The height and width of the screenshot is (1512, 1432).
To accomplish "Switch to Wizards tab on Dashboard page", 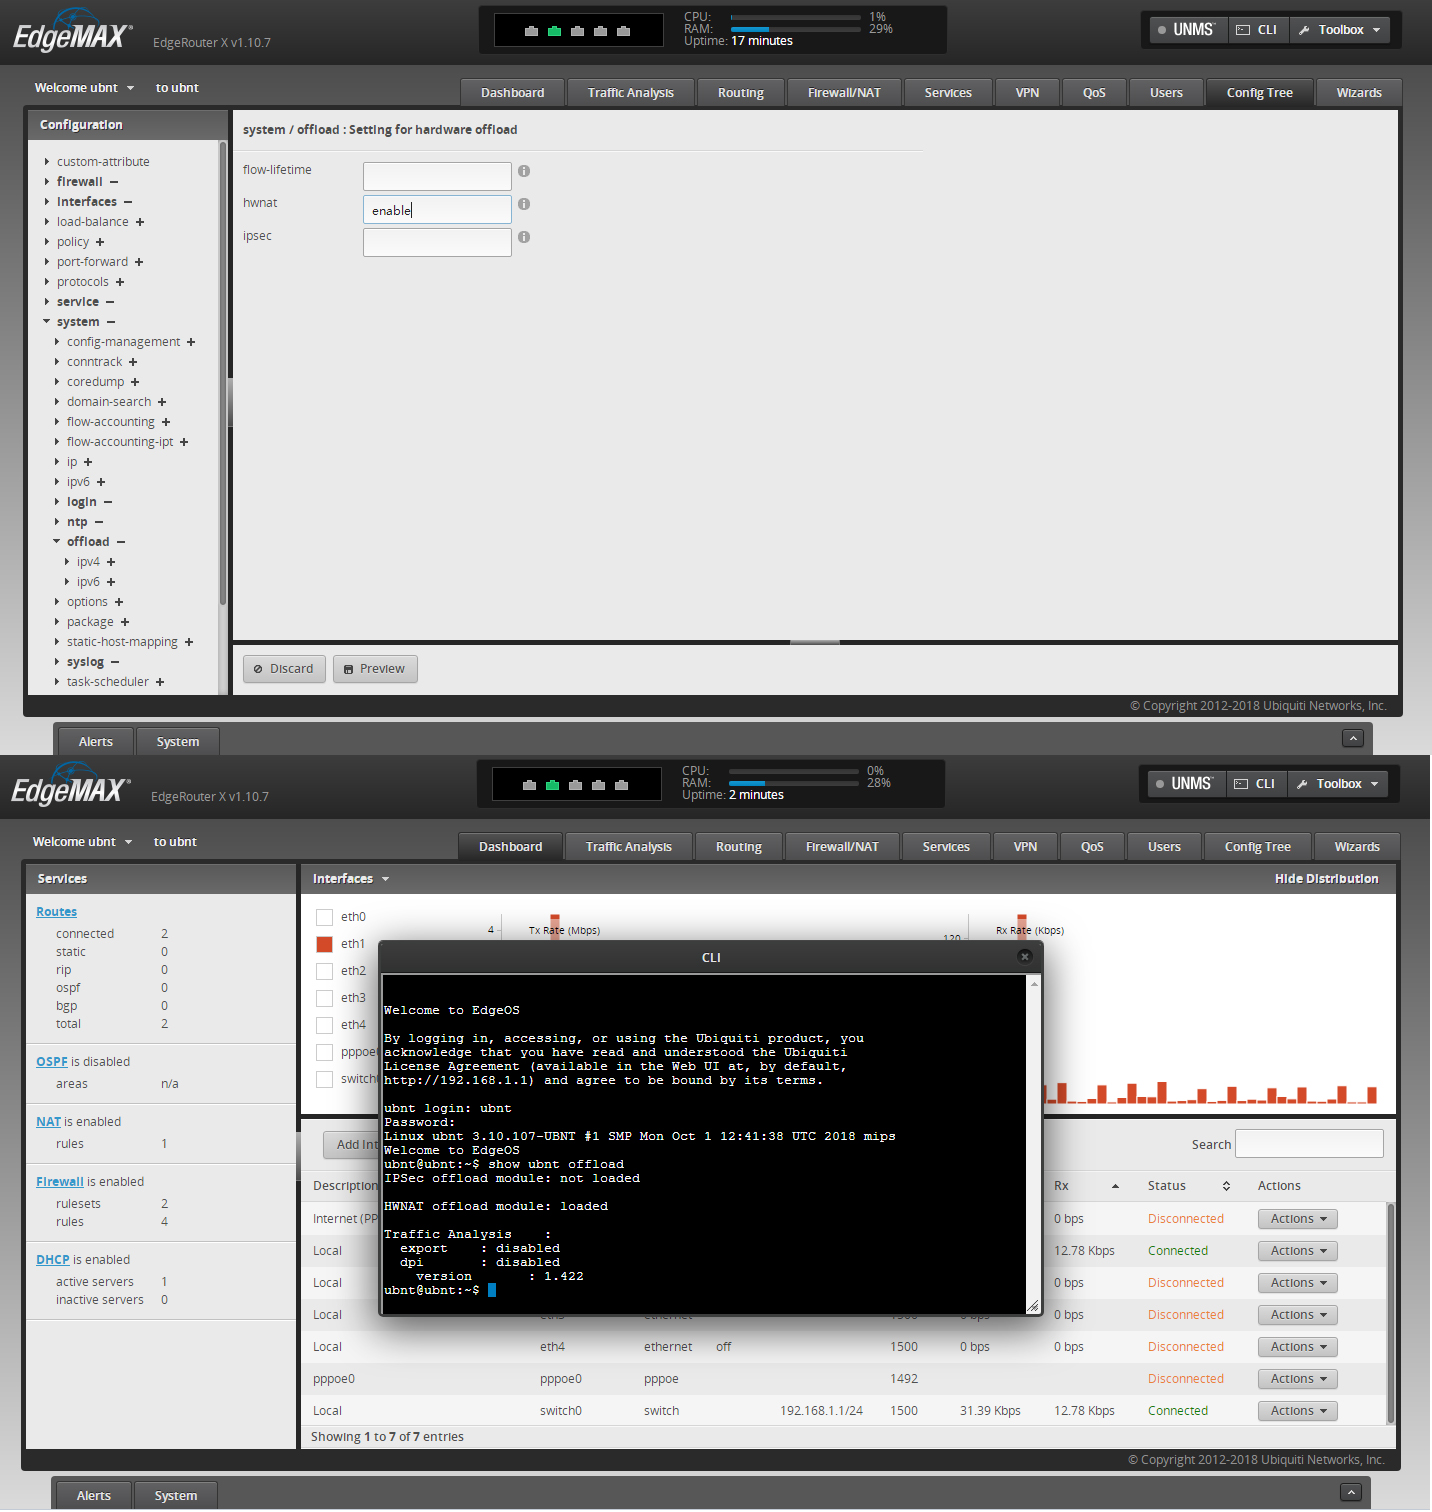I will 1357,847.
